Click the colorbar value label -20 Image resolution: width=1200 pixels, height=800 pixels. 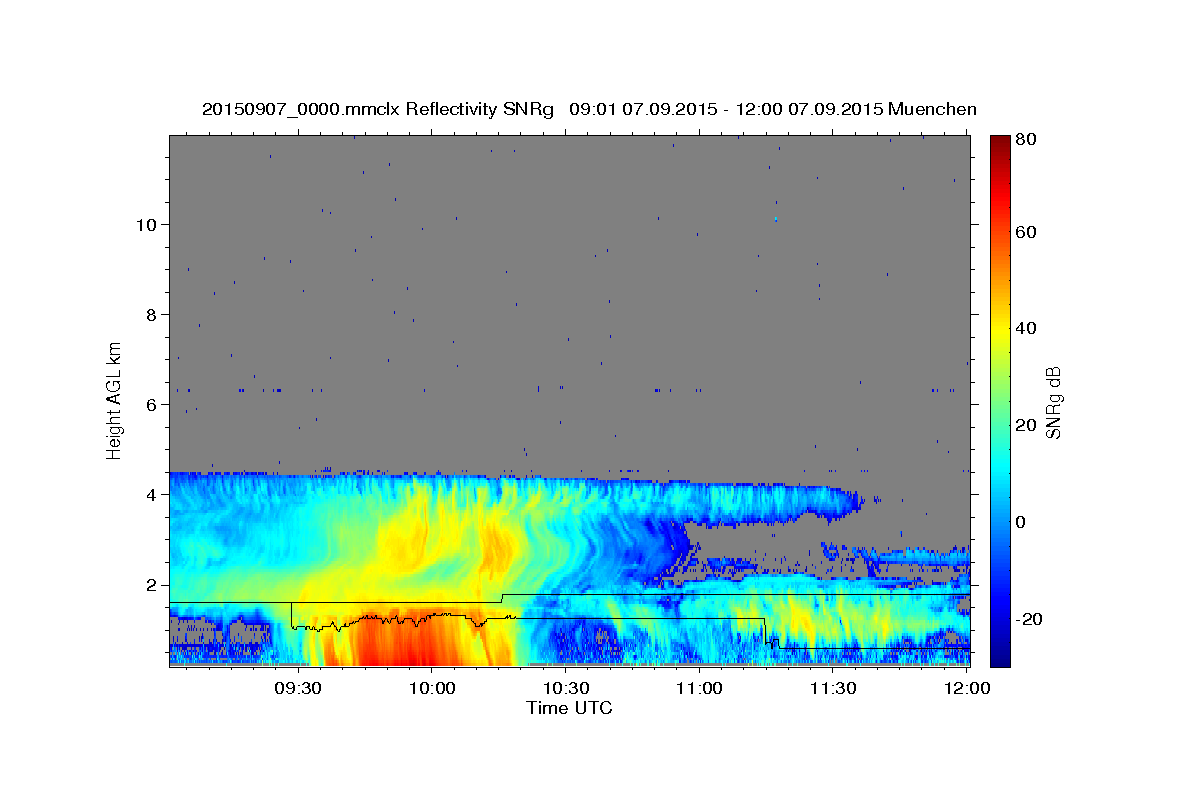pyautogui.click(x=1030, y=619)
